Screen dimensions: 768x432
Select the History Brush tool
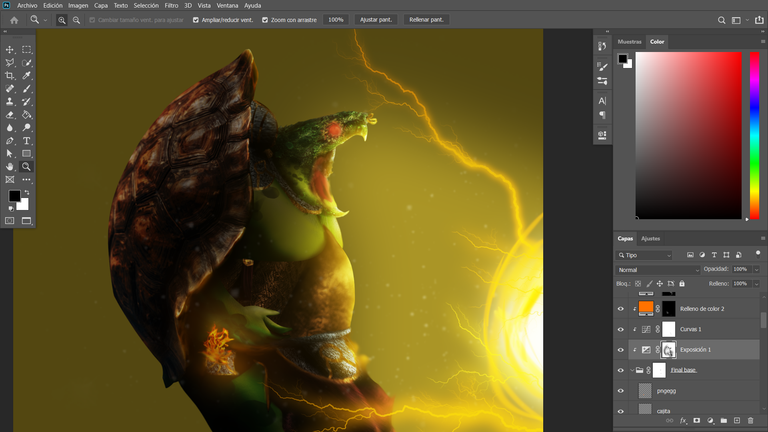26,101
